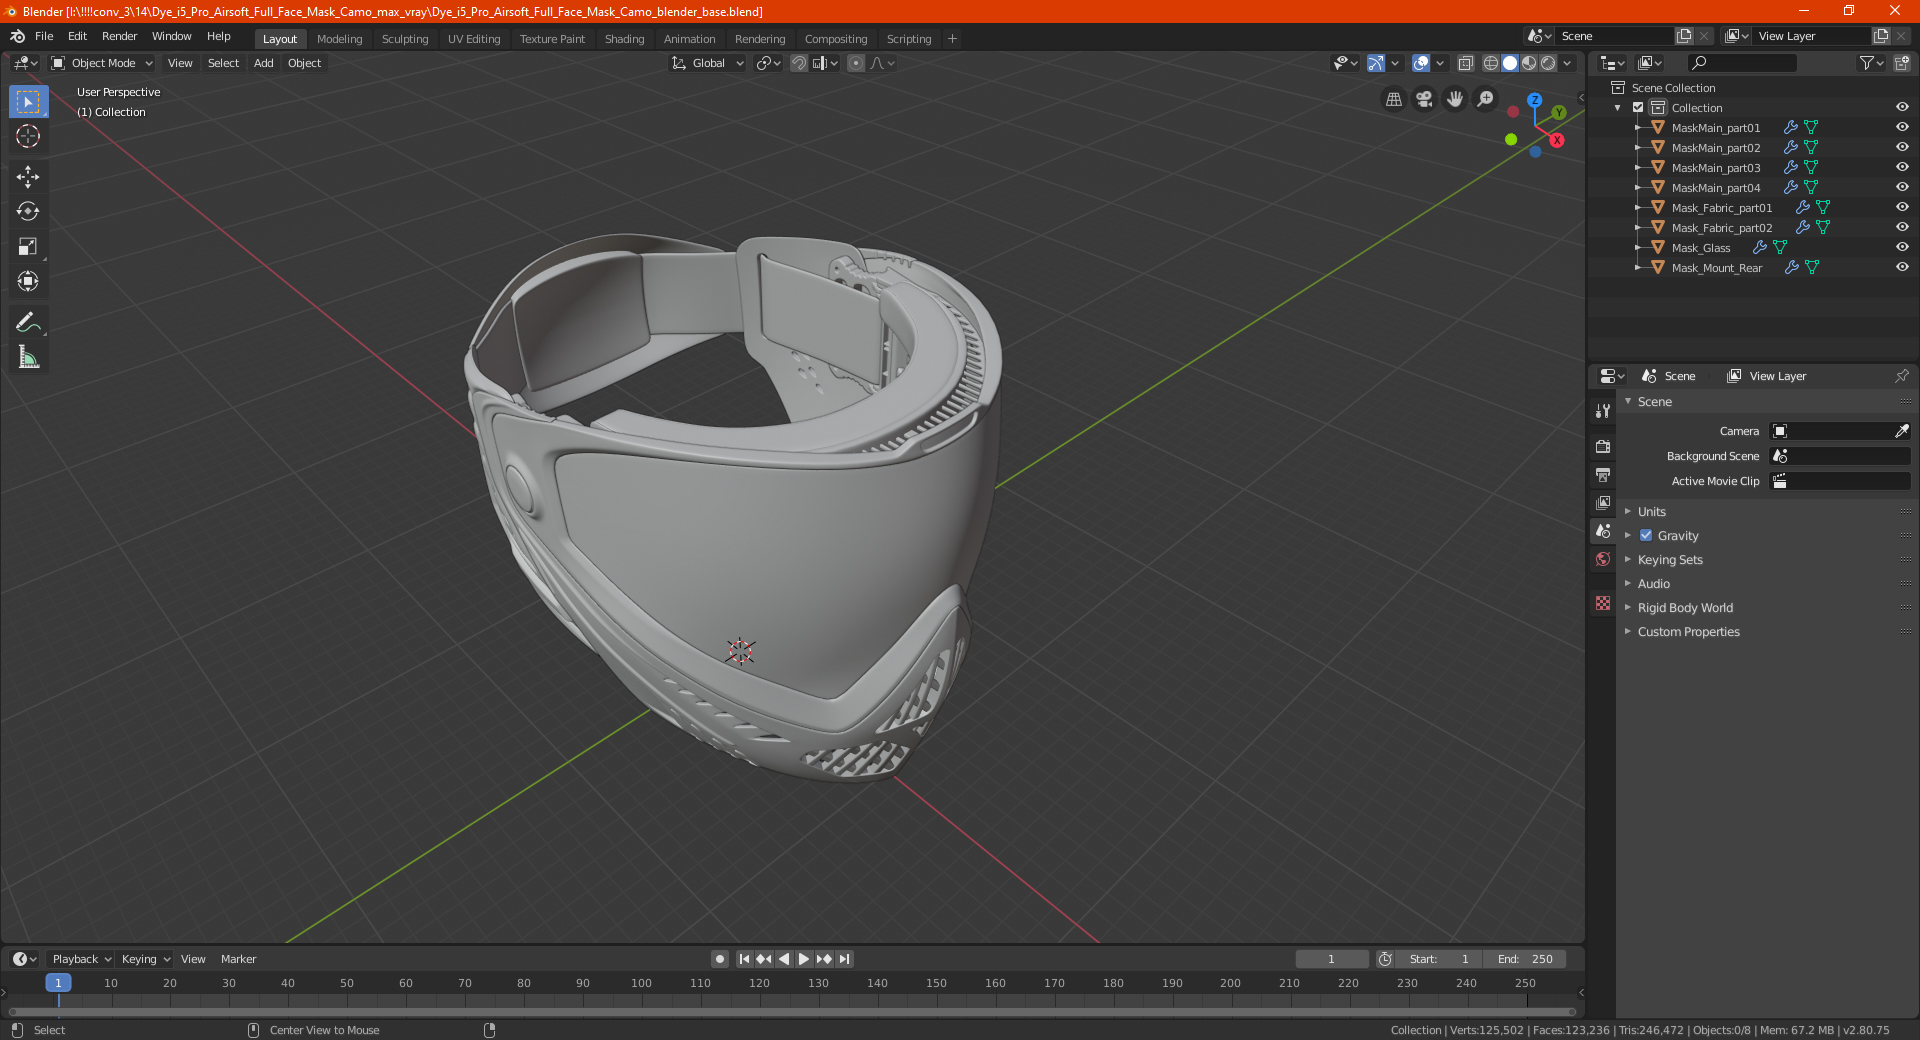Viewport: 1920px width, 1040px height.
Task: Select the Select Box tool
Action: point(28,102)
